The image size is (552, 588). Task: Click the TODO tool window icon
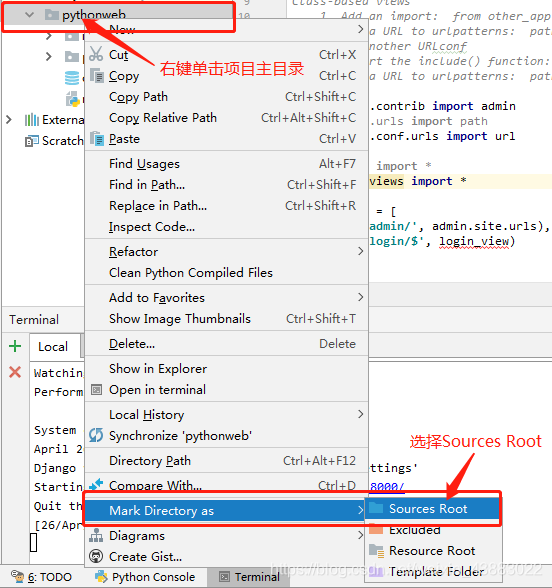(17, 576)
